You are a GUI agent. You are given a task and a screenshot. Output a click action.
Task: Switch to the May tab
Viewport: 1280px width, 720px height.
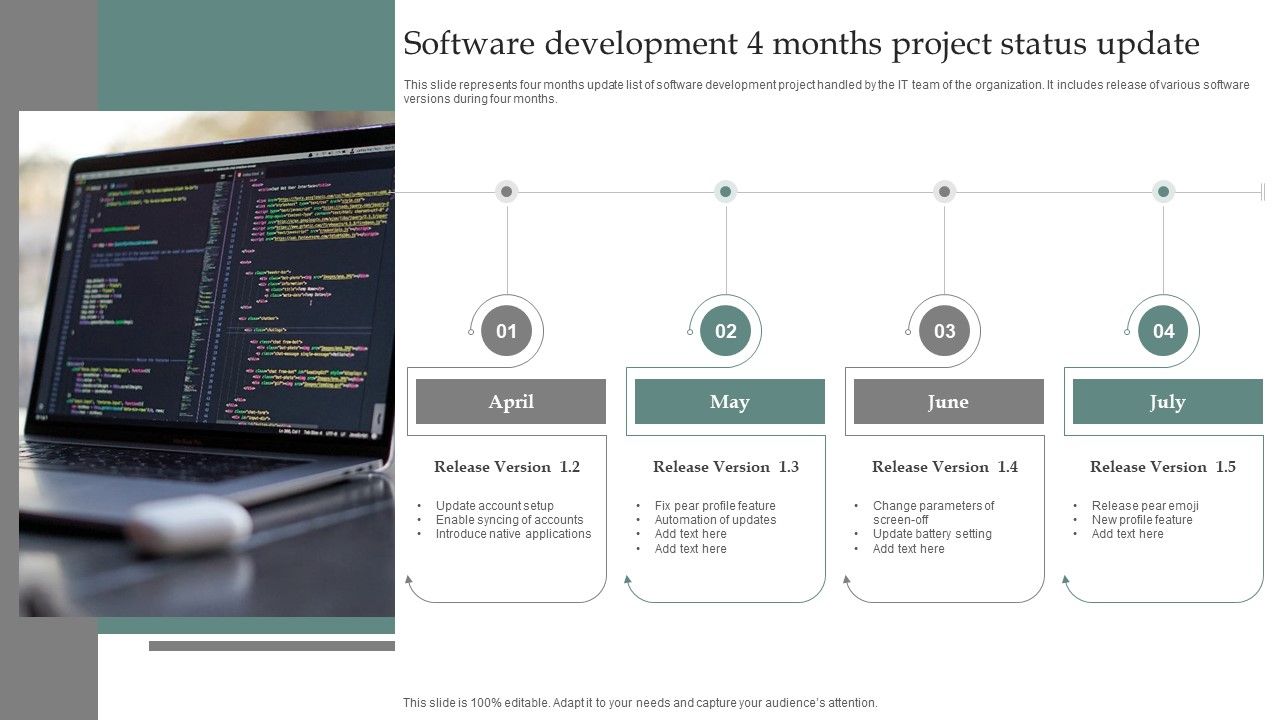pos(729,401)
